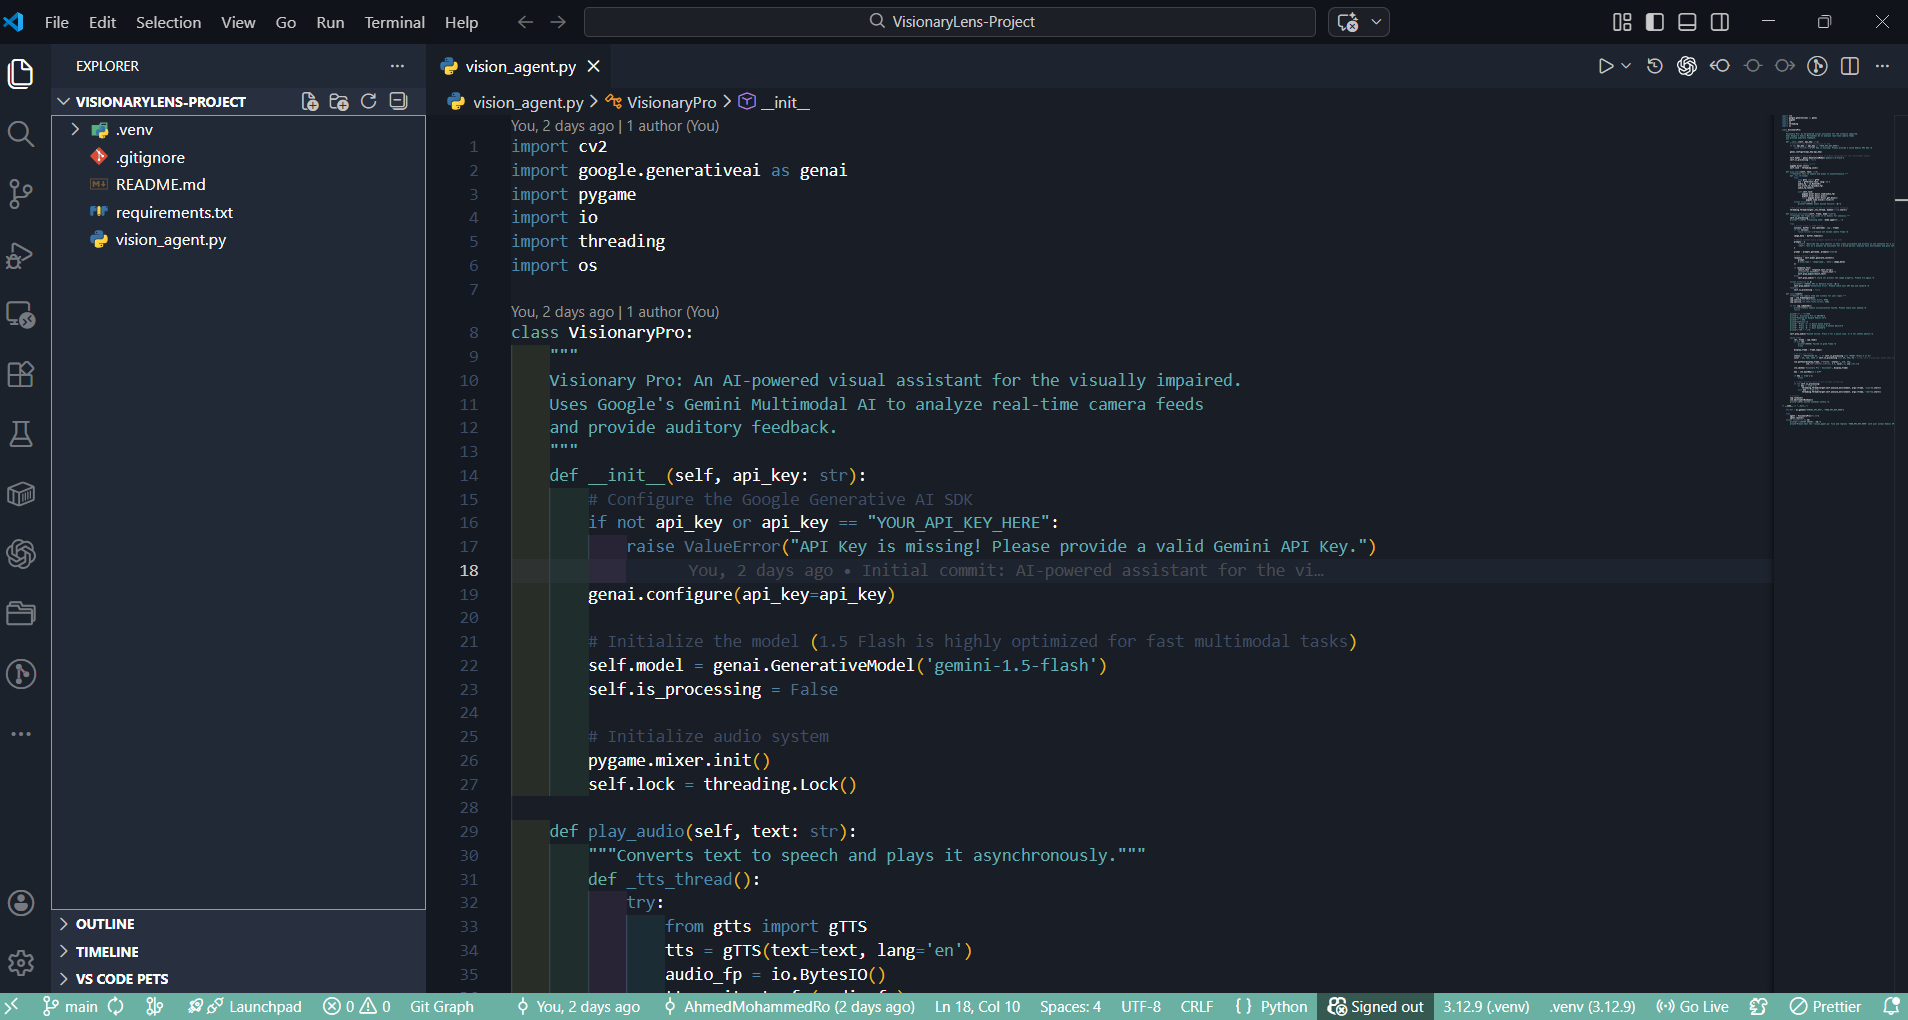Click the code minimap overview
Viewport: 1908px width, 1020px height.
pos(1835,270)
